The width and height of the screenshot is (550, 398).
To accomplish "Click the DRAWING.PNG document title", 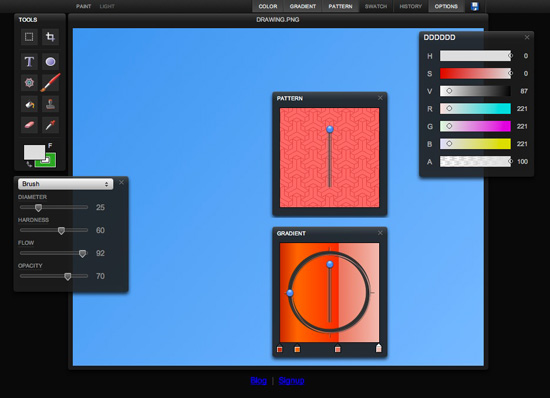I will [278, 20].
